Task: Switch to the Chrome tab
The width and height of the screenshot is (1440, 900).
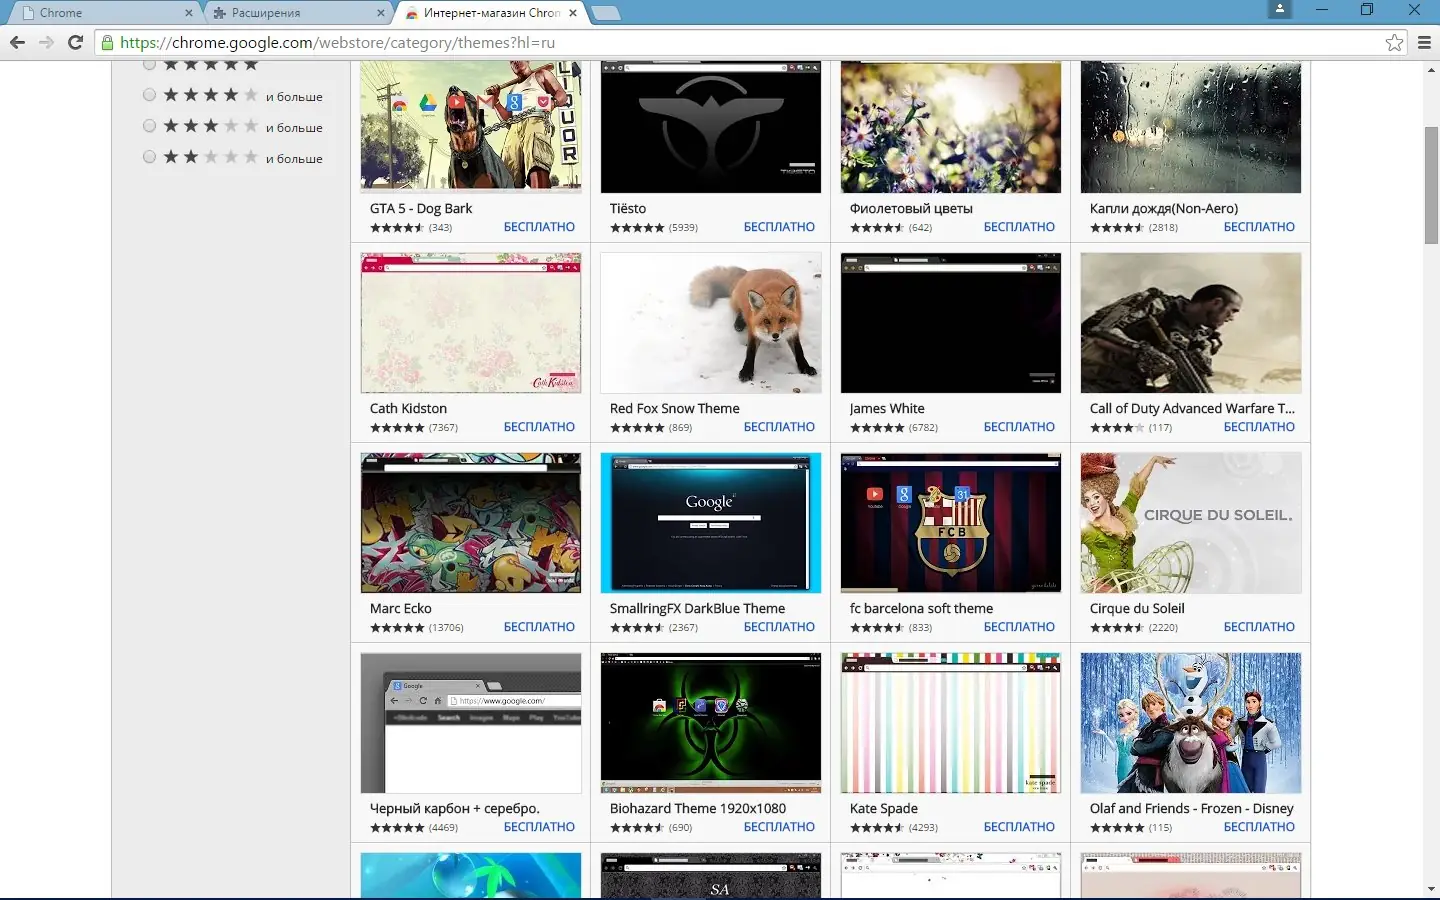Action: pos(105,13)
